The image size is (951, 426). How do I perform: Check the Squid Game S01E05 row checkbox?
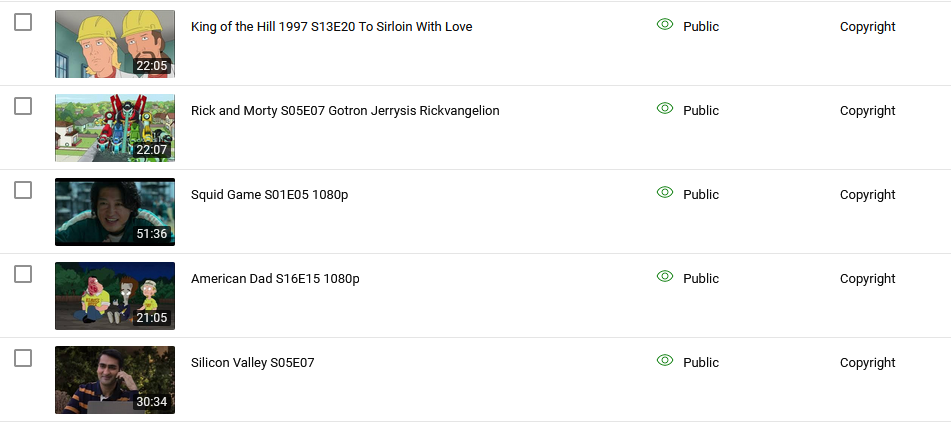coord(23,191)
